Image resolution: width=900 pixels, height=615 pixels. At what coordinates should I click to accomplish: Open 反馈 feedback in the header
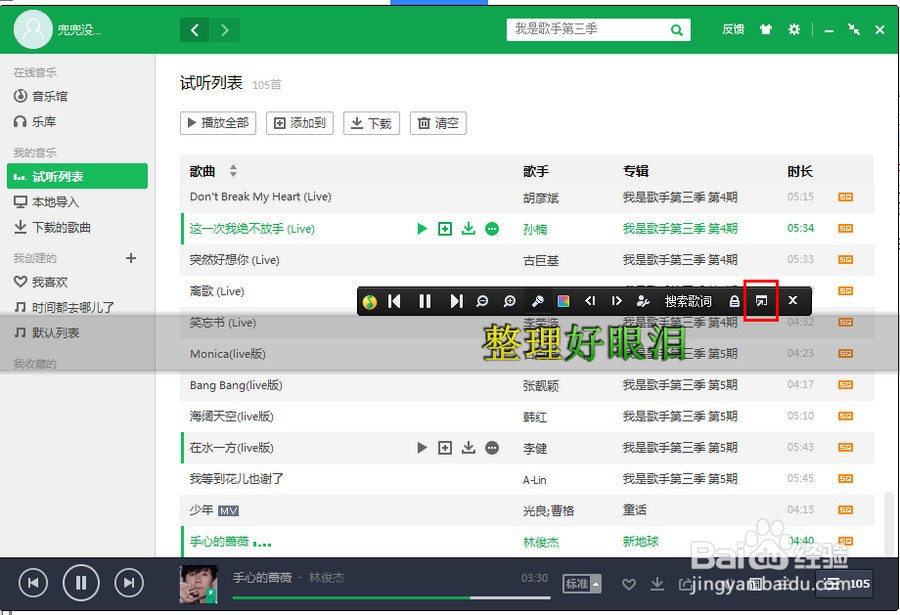[733, 29]
